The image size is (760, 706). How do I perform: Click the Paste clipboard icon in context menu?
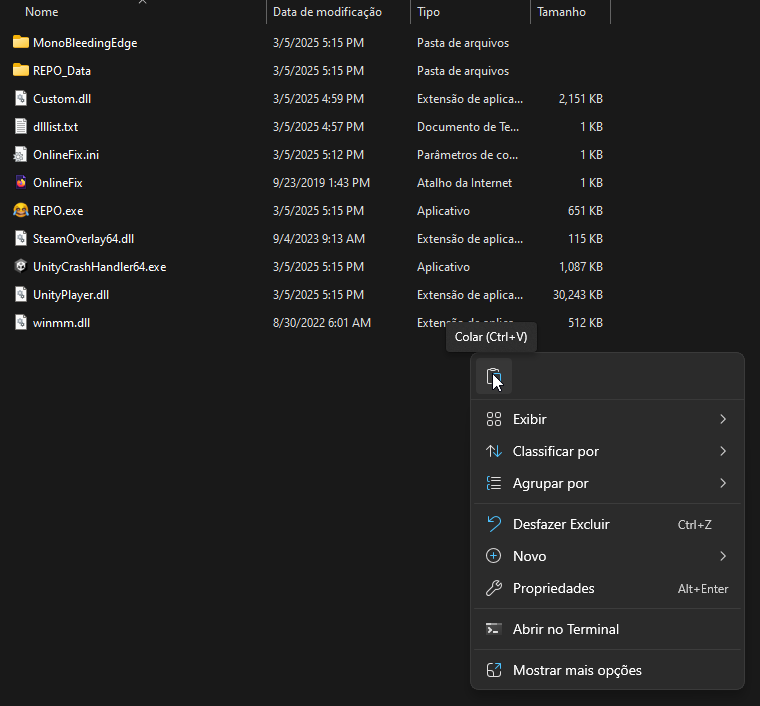click(x=494, y=378)
